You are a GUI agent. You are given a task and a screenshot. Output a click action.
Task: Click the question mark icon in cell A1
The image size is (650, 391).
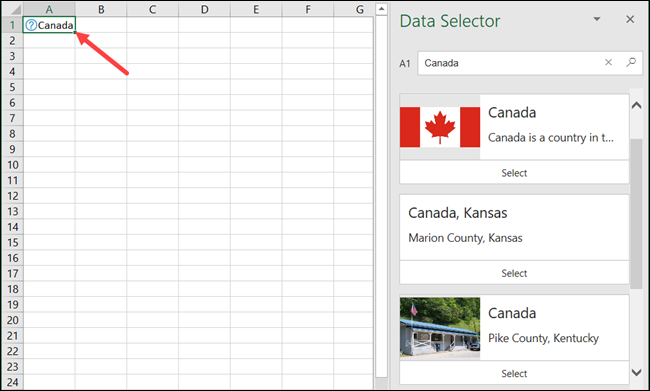coord(31,25)
